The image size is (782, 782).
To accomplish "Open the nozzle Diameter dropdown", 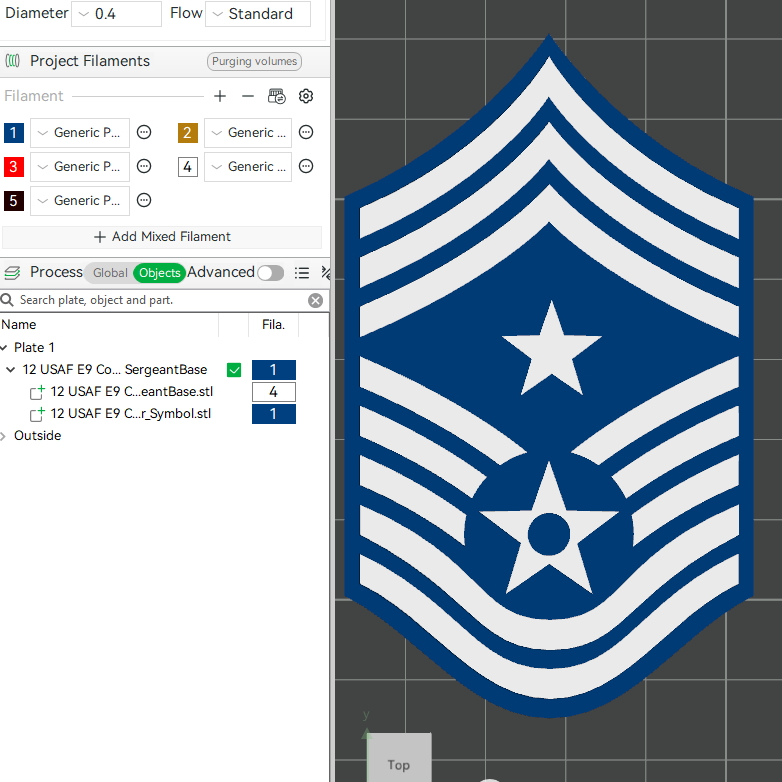I will (x=116, y=13).
